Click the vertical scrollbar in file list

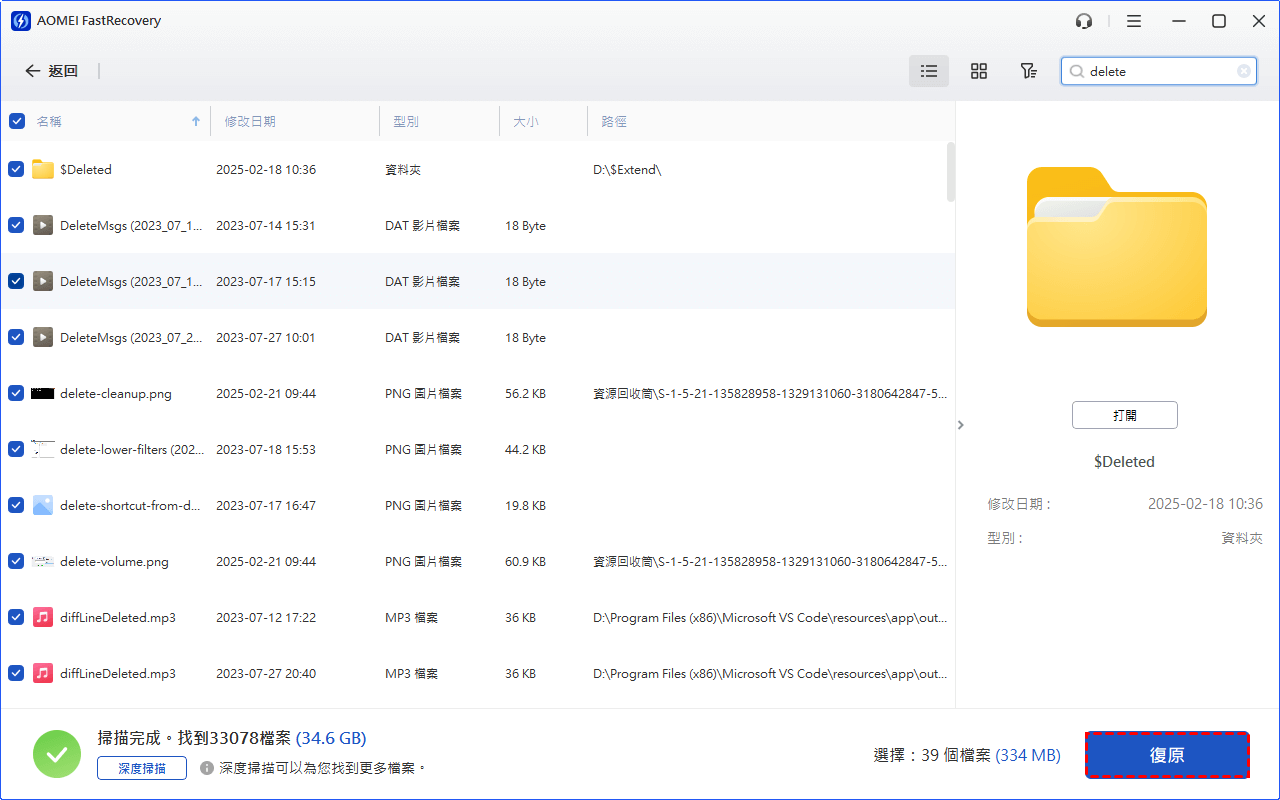click(x=950, y=171)
